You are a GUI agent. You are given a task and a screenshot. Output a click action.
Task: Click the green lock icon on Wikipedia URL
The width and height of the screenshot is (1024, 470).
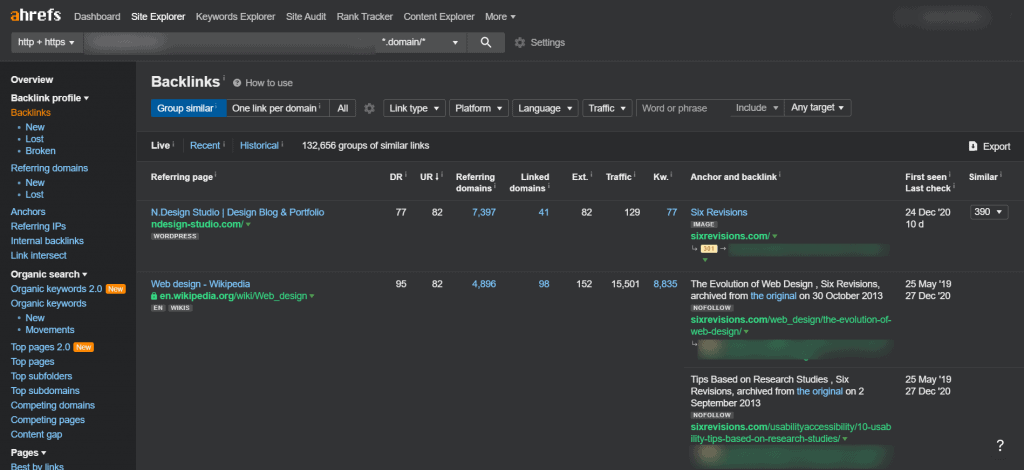[x=154, y=296]
